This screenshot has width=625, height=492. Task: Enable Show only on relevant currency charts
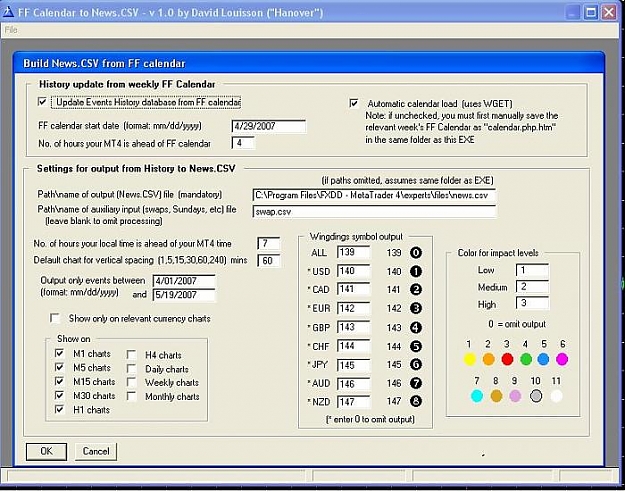[55, 318]
